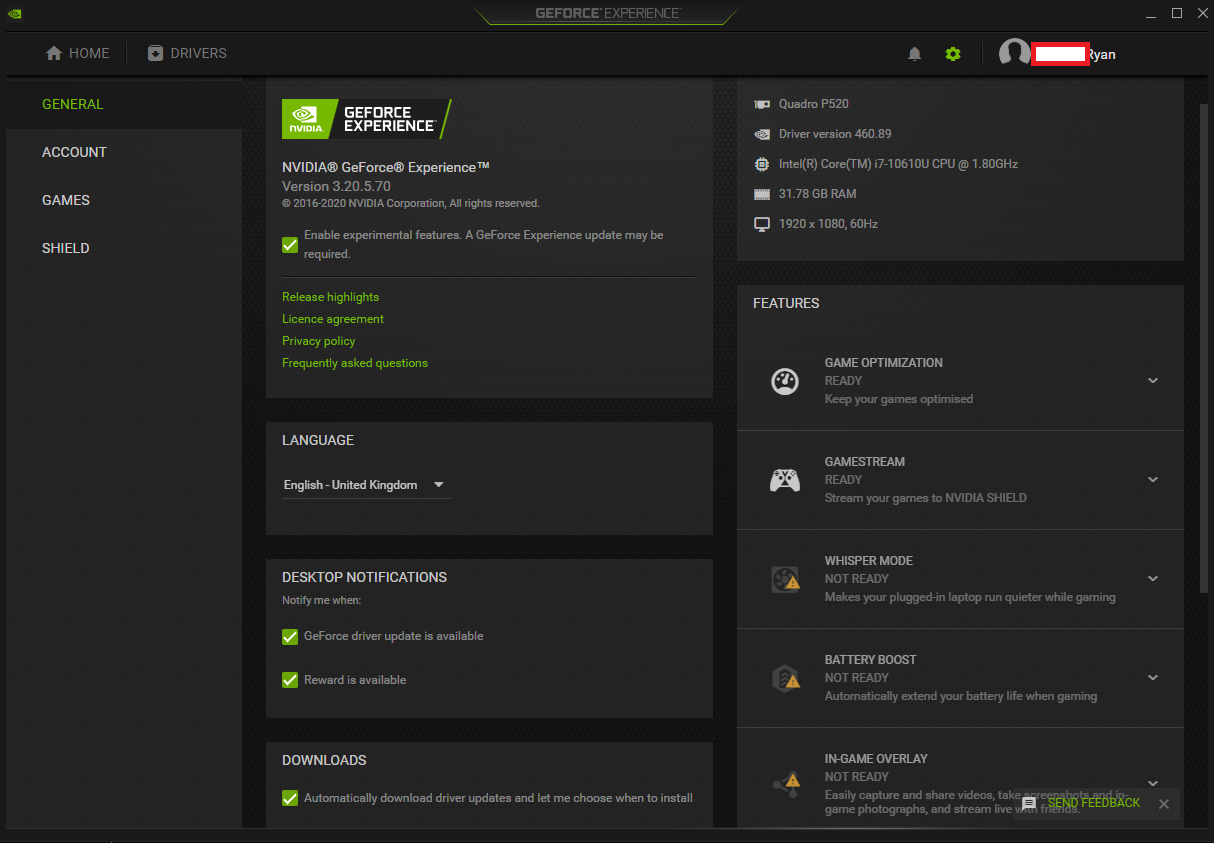Viewport: 1214px width, 843px height.
Task: Click the green settings gear icon
Action: [x=953, y=54]
